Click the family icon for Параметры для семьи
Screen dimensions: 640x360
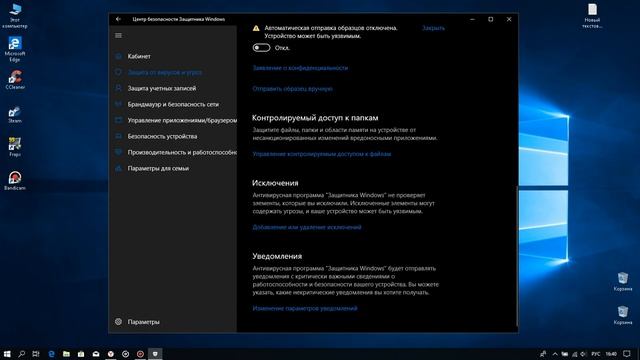(x=118, y=168)
